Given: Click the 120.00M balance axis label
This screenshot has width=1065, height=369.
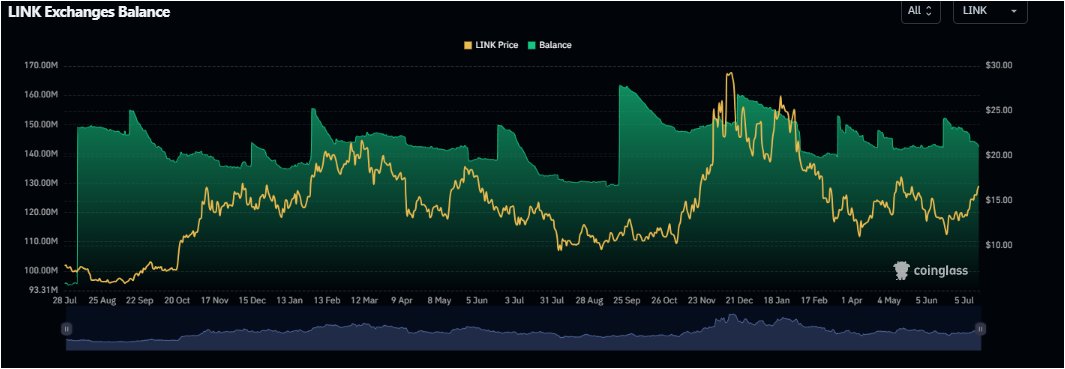Looking at the screenshot, I should click(41, 213).
